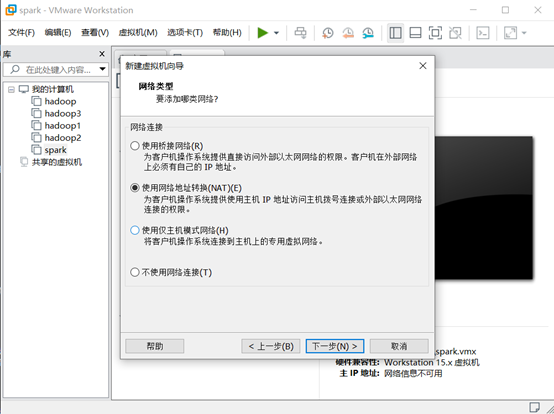Viewport: 554px width, 414px height.
Task: Enter full screen mode icon
Action: point(435,33)
